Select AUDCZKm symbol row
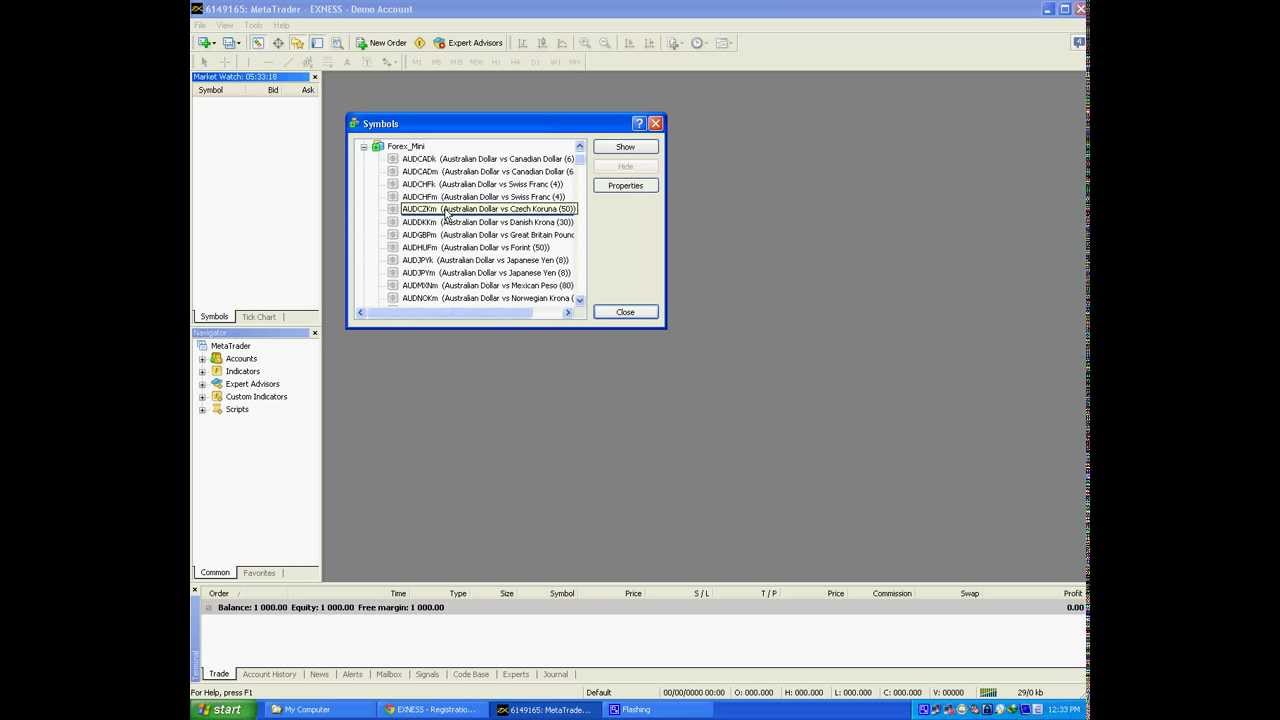The width and height of the screenshot is (1280, 720). click(489, 209)
